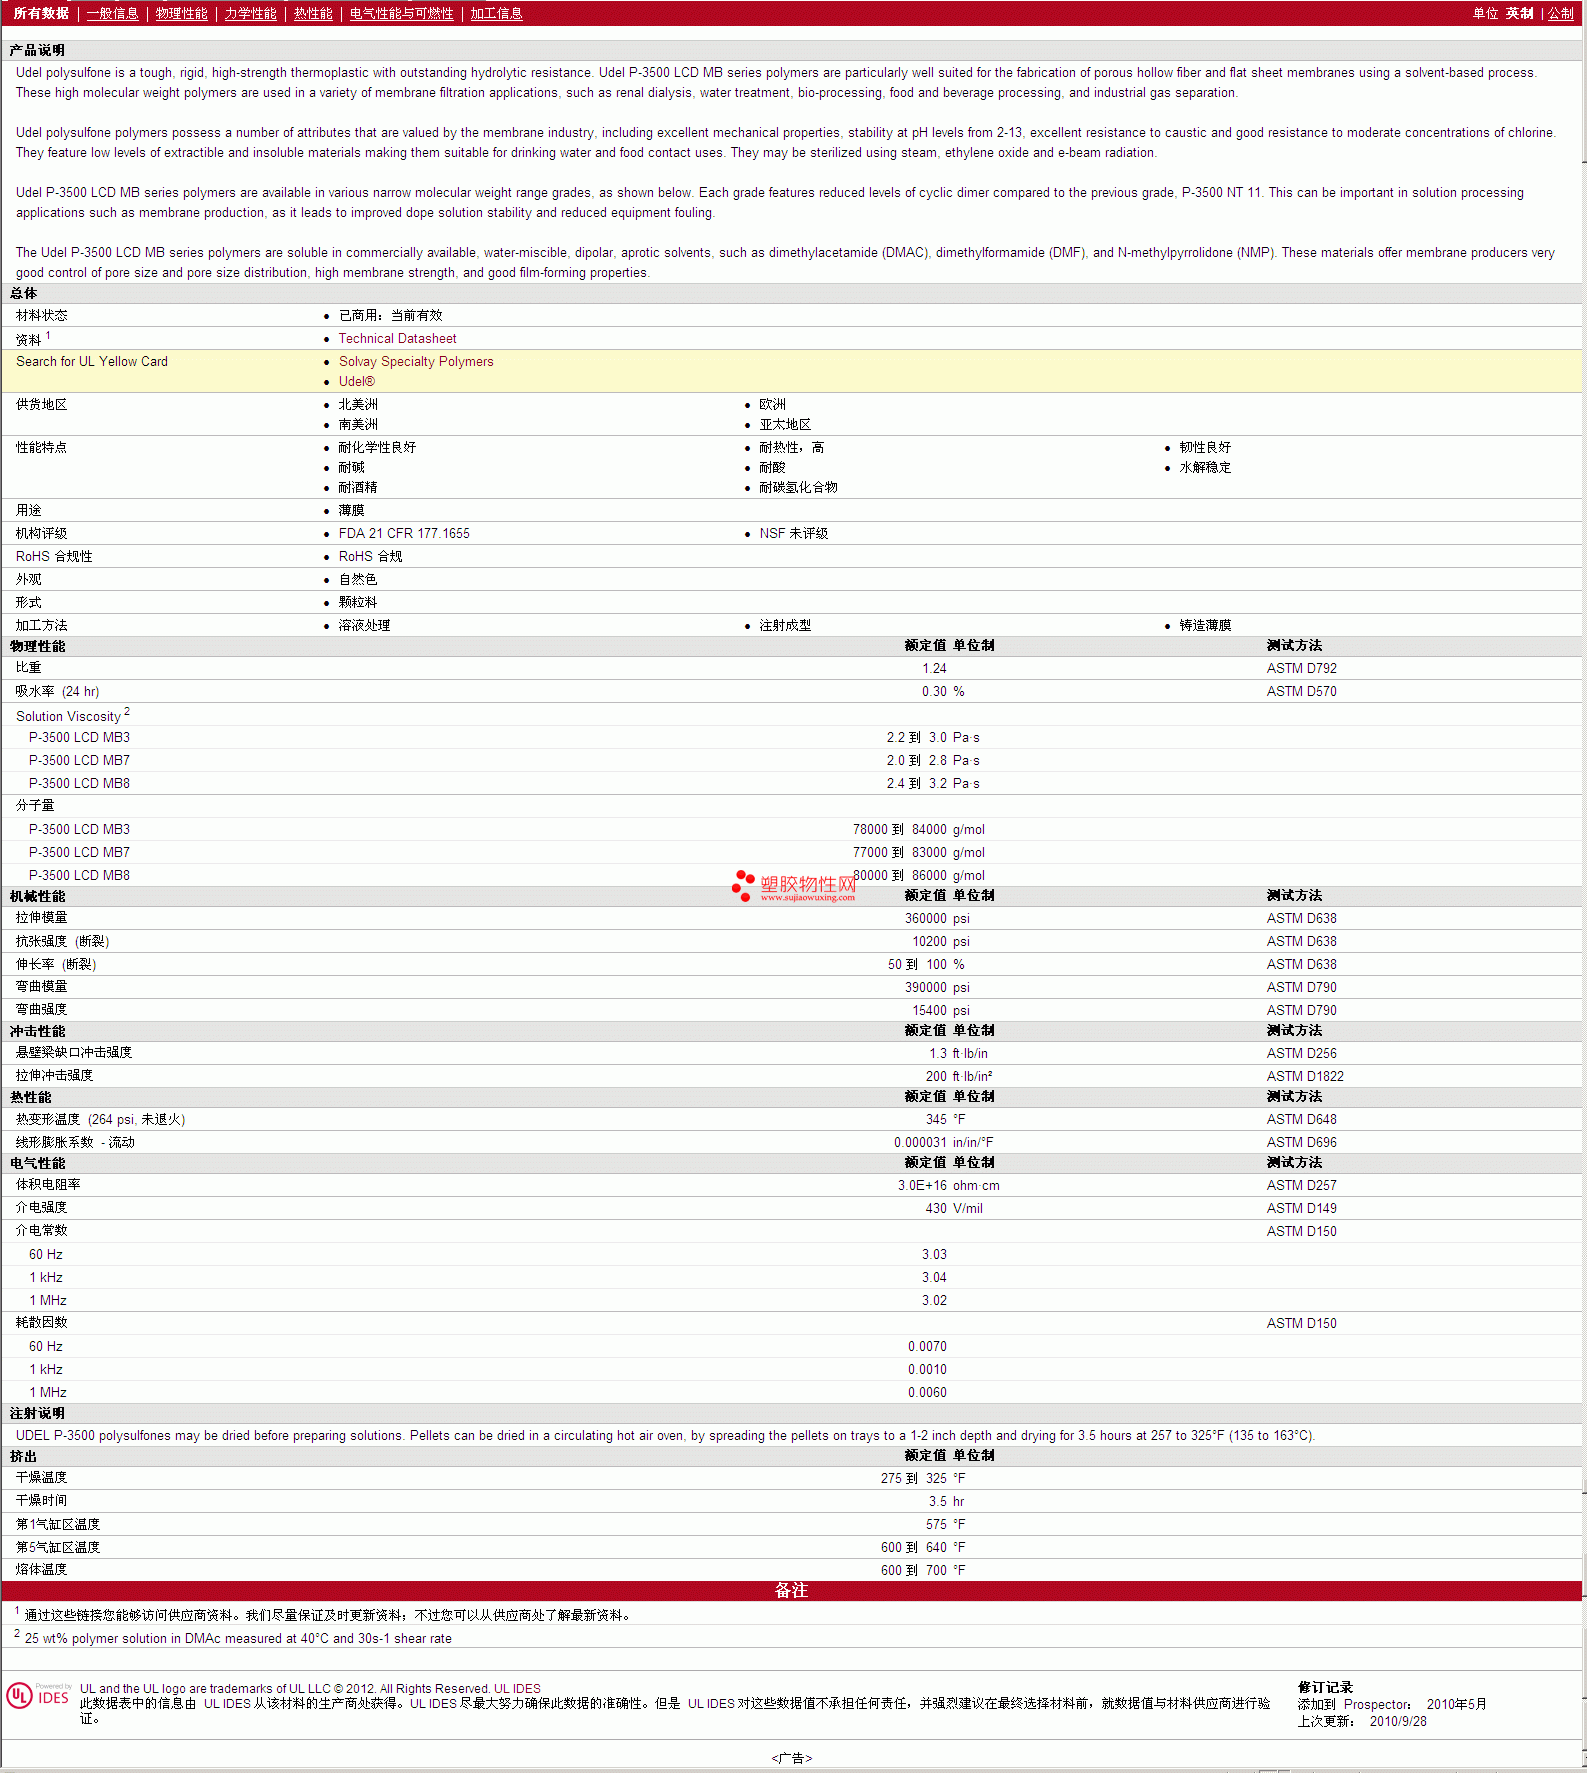This screenshot has width=1587, height=1773.
Task: Select the 悬壁梁缺口冲击强度 row label
Action: pyautogui.click(x=74, y=1053)
